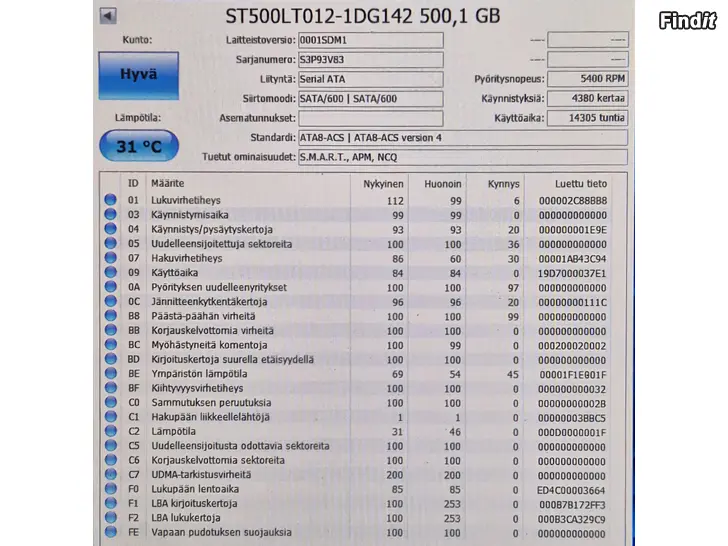Click status icon for row 07 Hakuvirhetiheys

pyautogui.click(x=110, y=257)
